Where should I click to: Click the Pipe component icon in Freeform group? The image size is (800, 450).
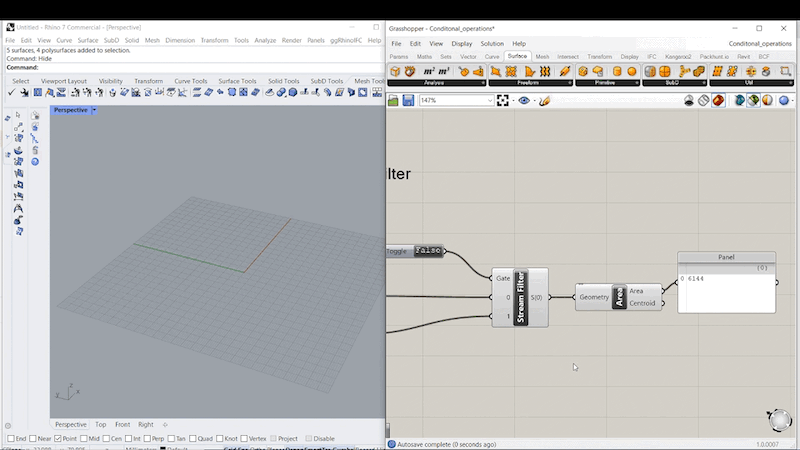pos(565,71)
